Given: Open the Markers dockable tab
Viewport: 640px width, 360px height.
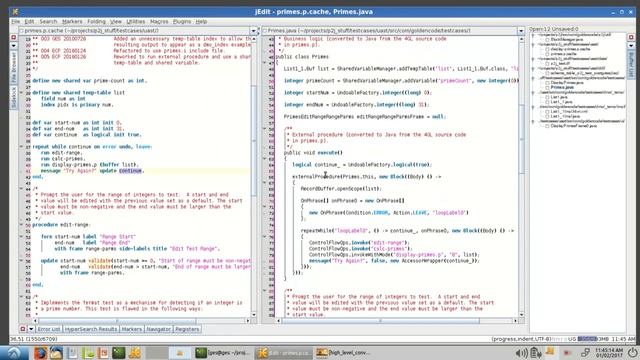Looking at the screenshot, I should [x=131, y=329].
